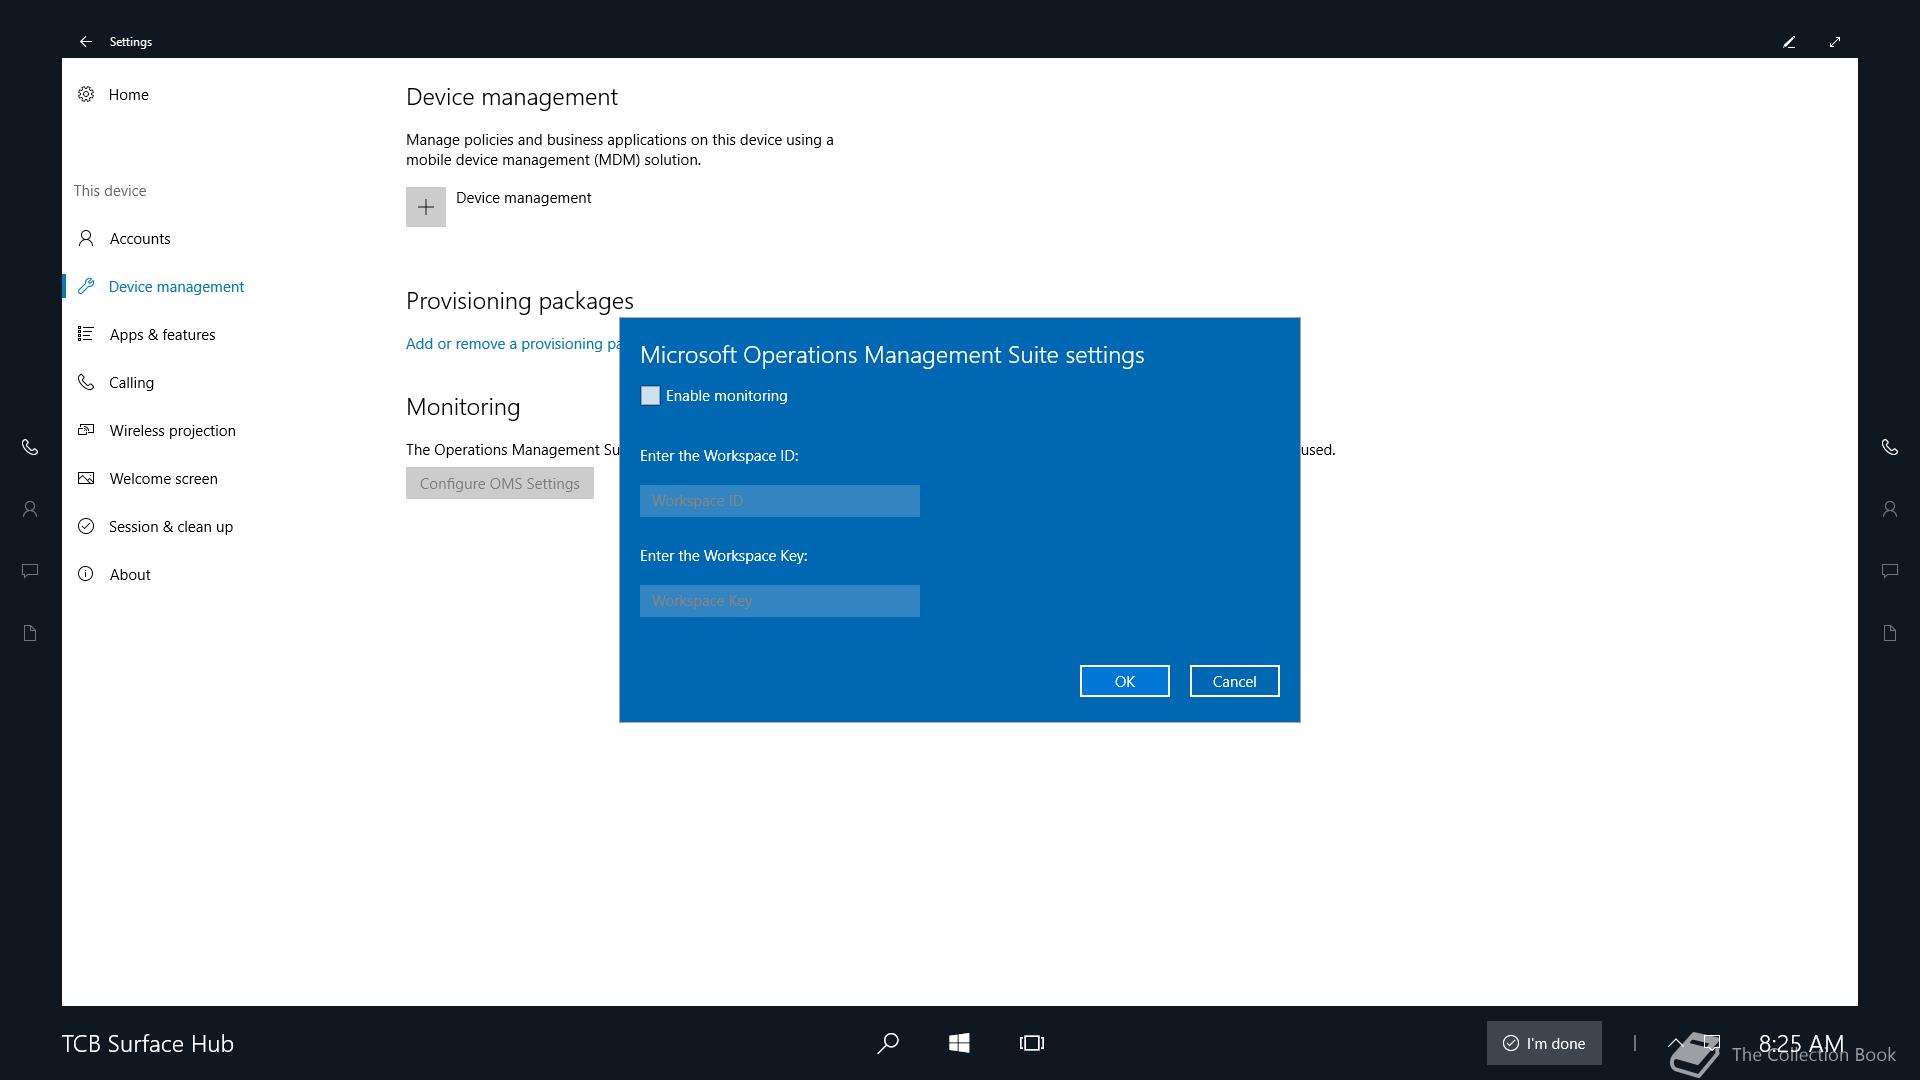
Task: Click the Workspace Key input field
Action: 780,601
